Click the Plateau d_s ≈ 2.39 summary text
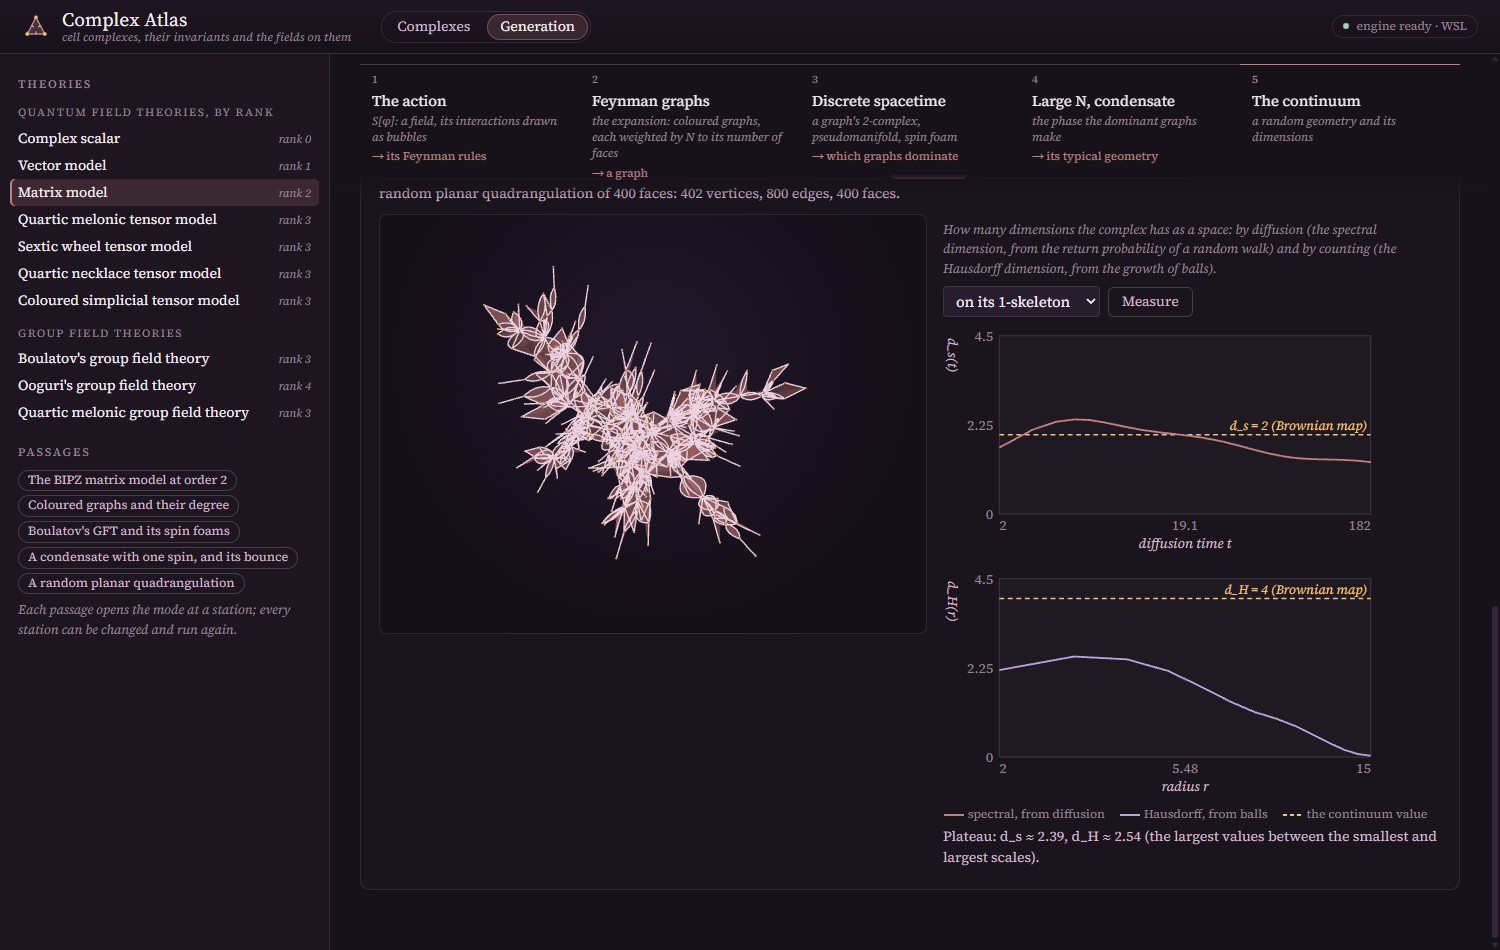This screenshot has width=1500, height=950. click(x=1190, y=847)
